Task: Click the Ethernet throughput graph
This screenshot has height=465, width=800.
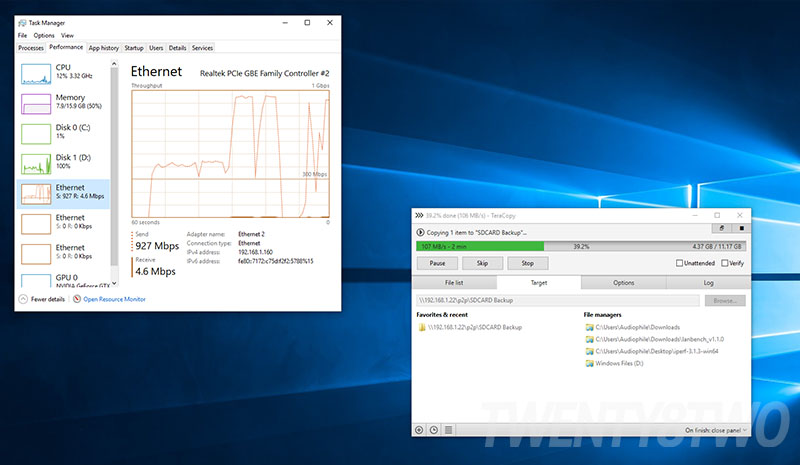Action: click(231, 154)
